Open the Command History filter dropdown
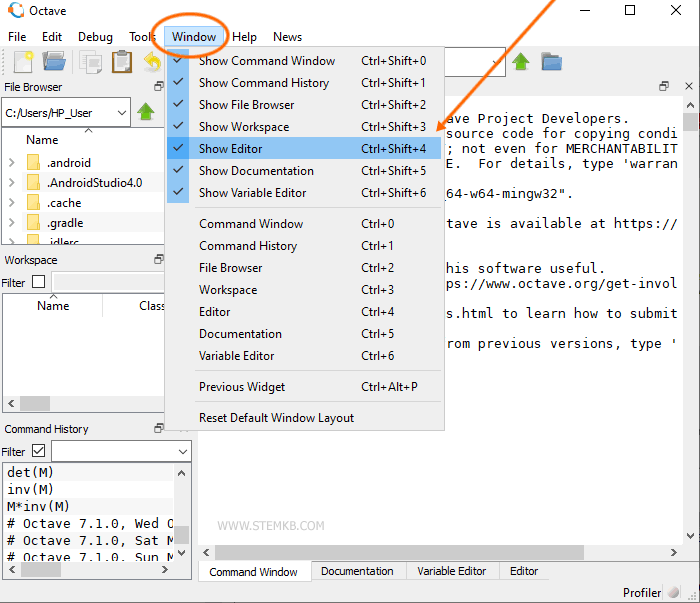700x603 pixels. tap(181, 452)
